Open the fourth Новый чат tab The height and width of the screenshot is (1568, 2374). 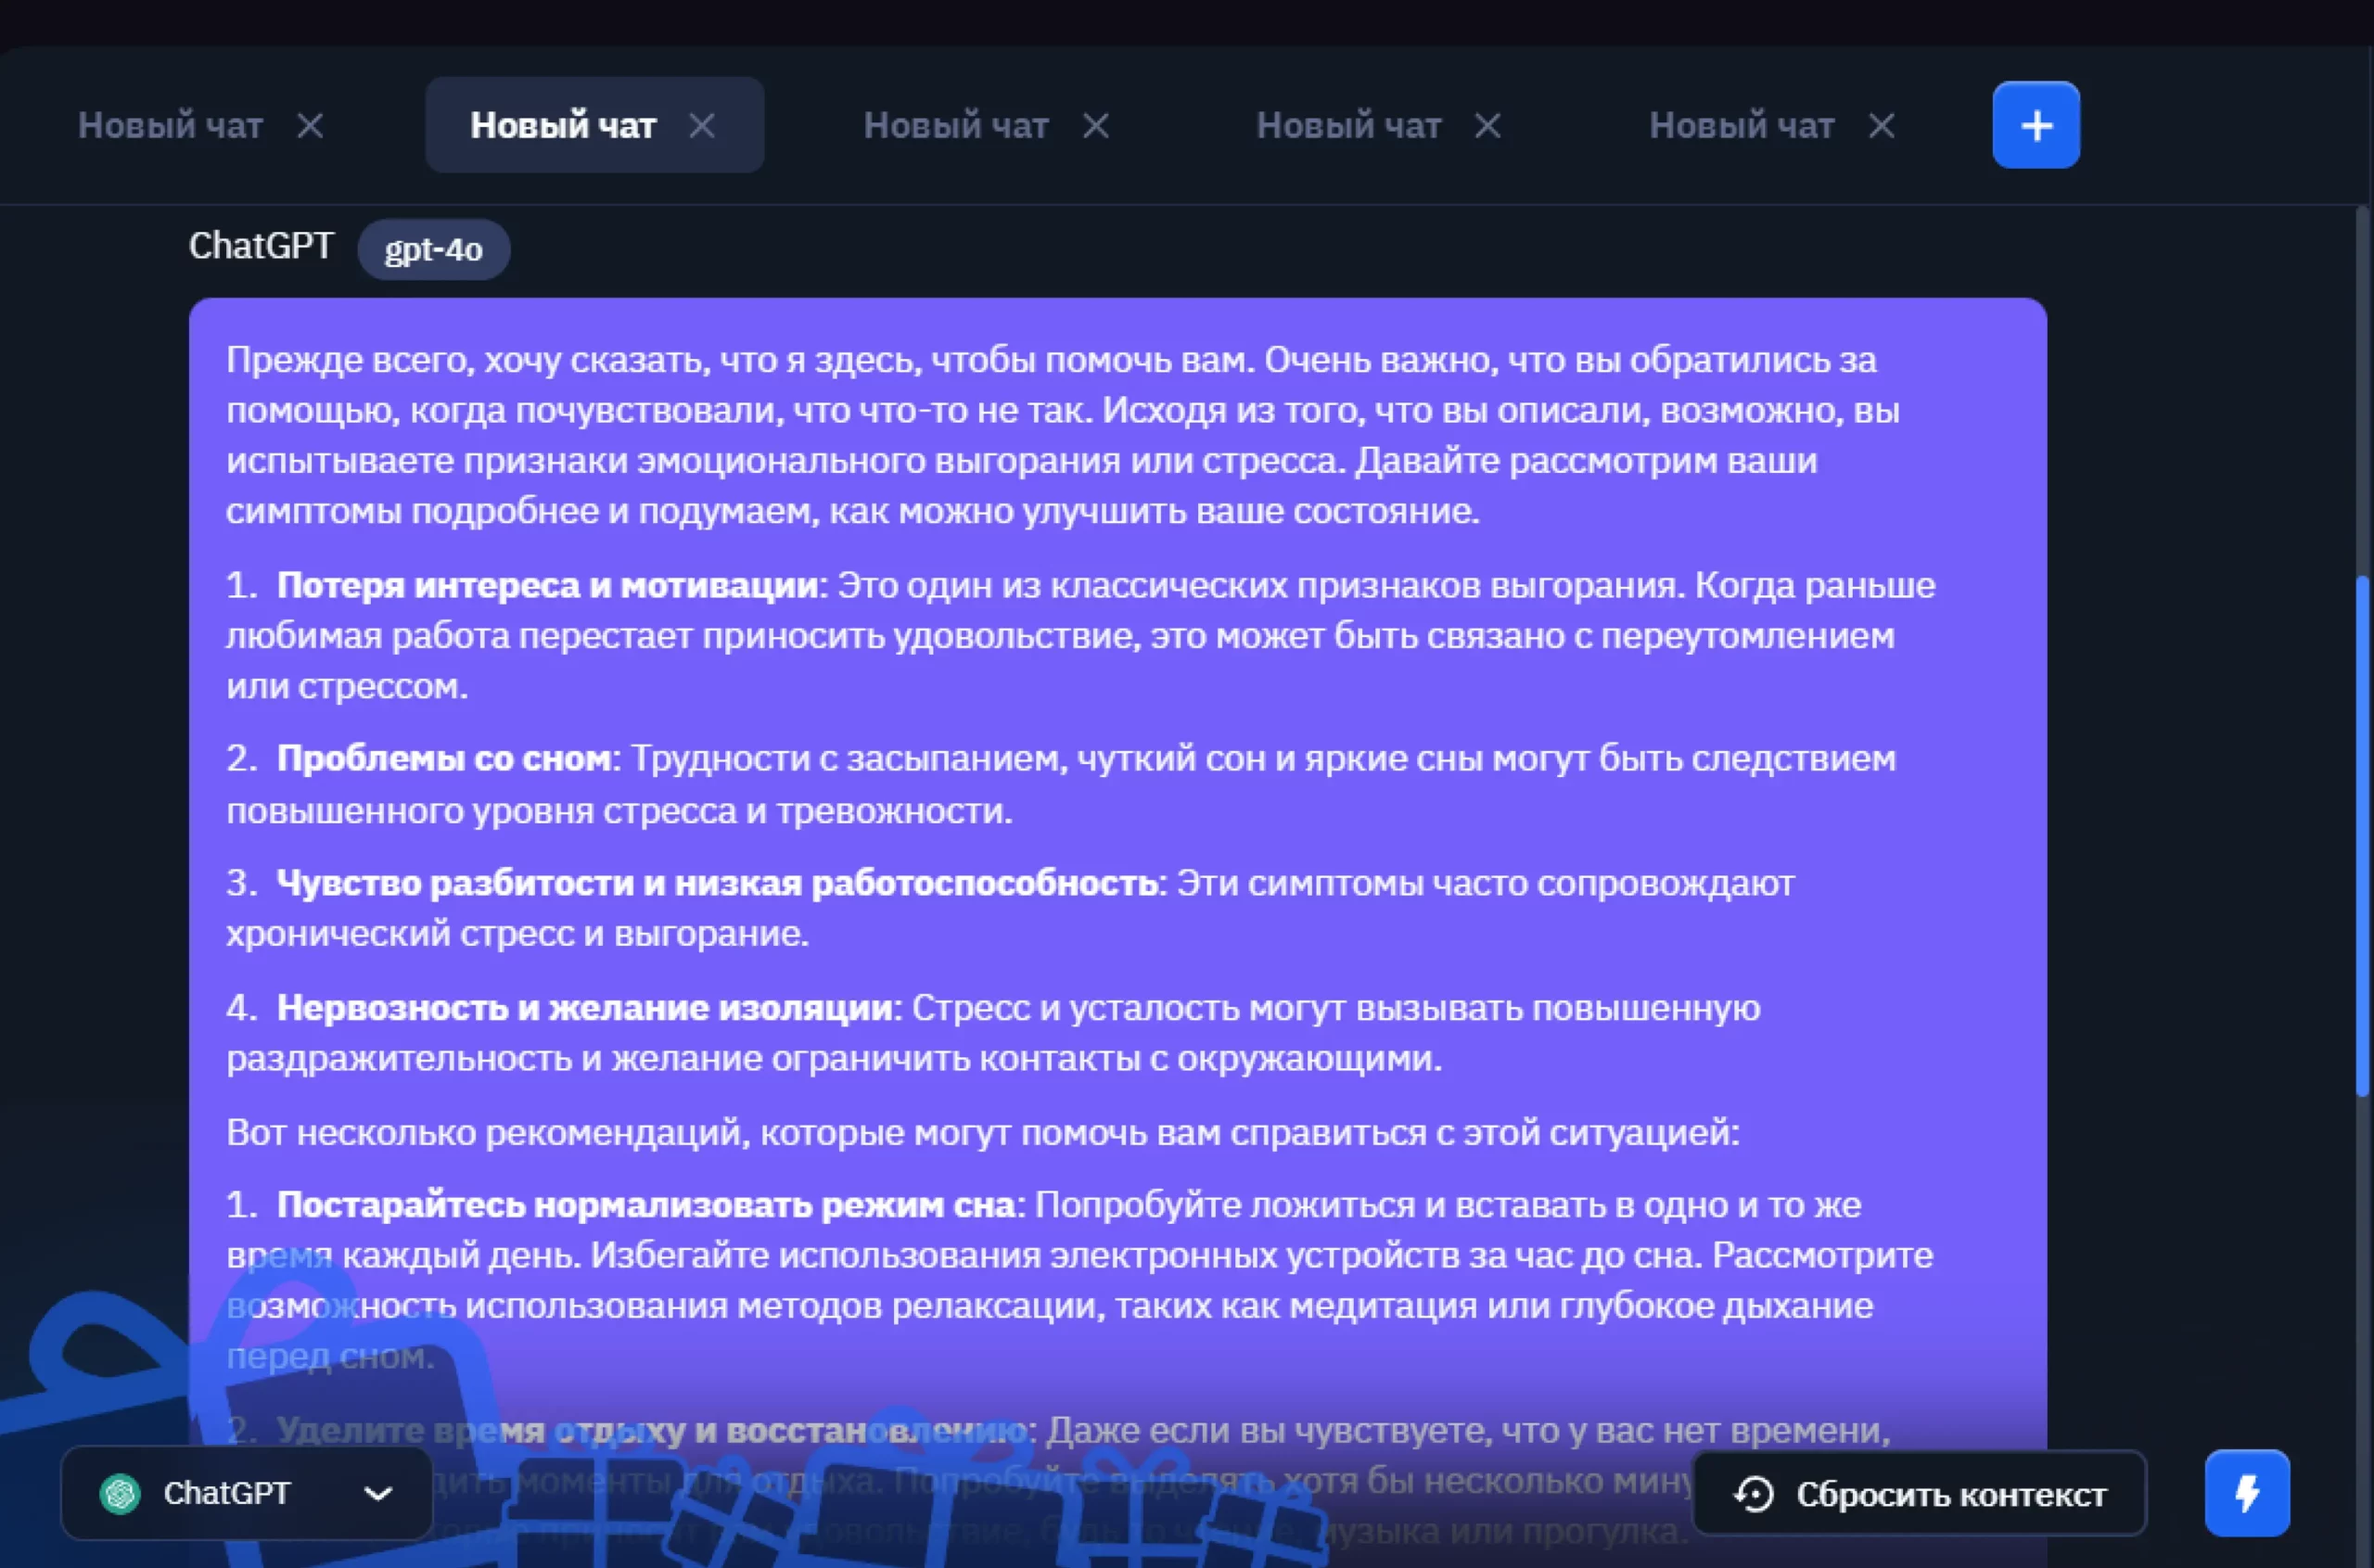pyautogui.click(x=1348, y=126)
